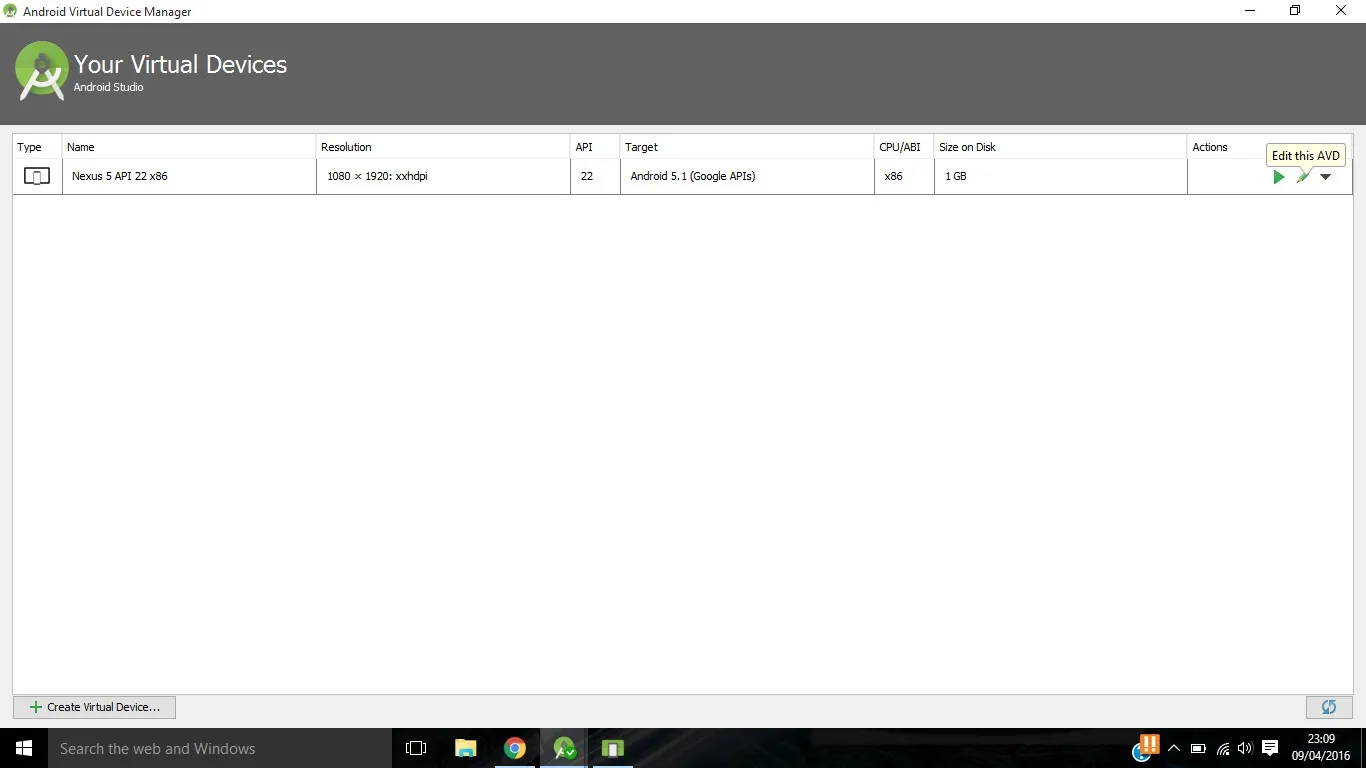Click the device type icon for Nexus 5
1366x768 pixels.
37,177
